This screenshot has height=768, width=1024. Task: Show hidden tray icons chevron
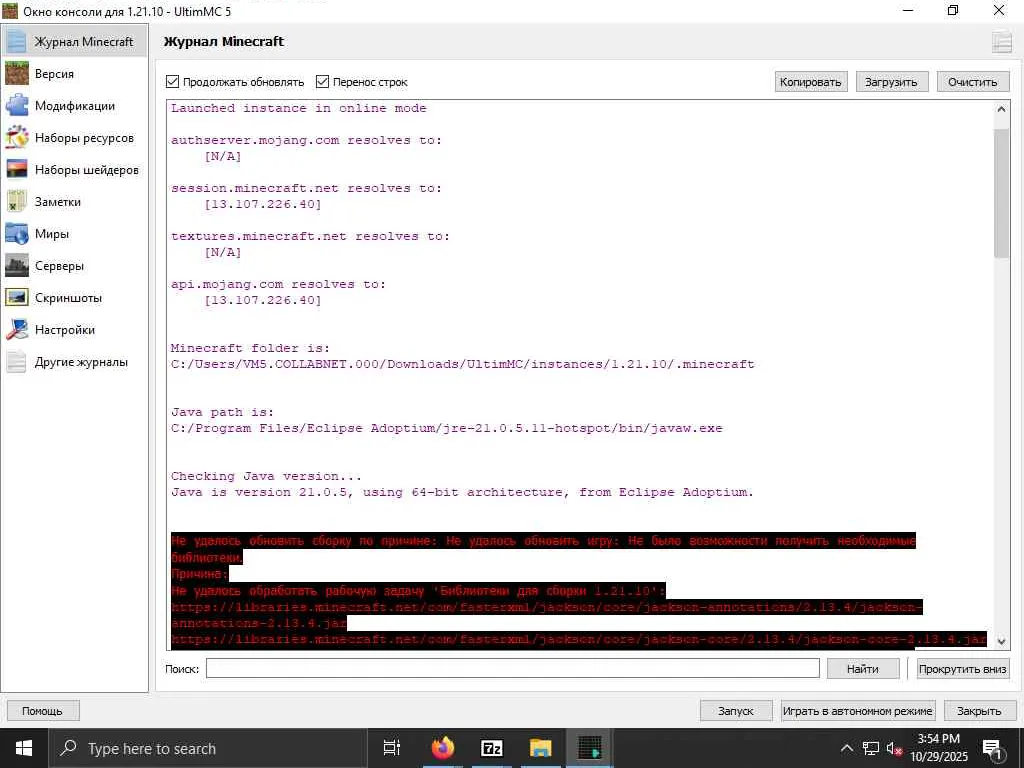click(846, 748)
